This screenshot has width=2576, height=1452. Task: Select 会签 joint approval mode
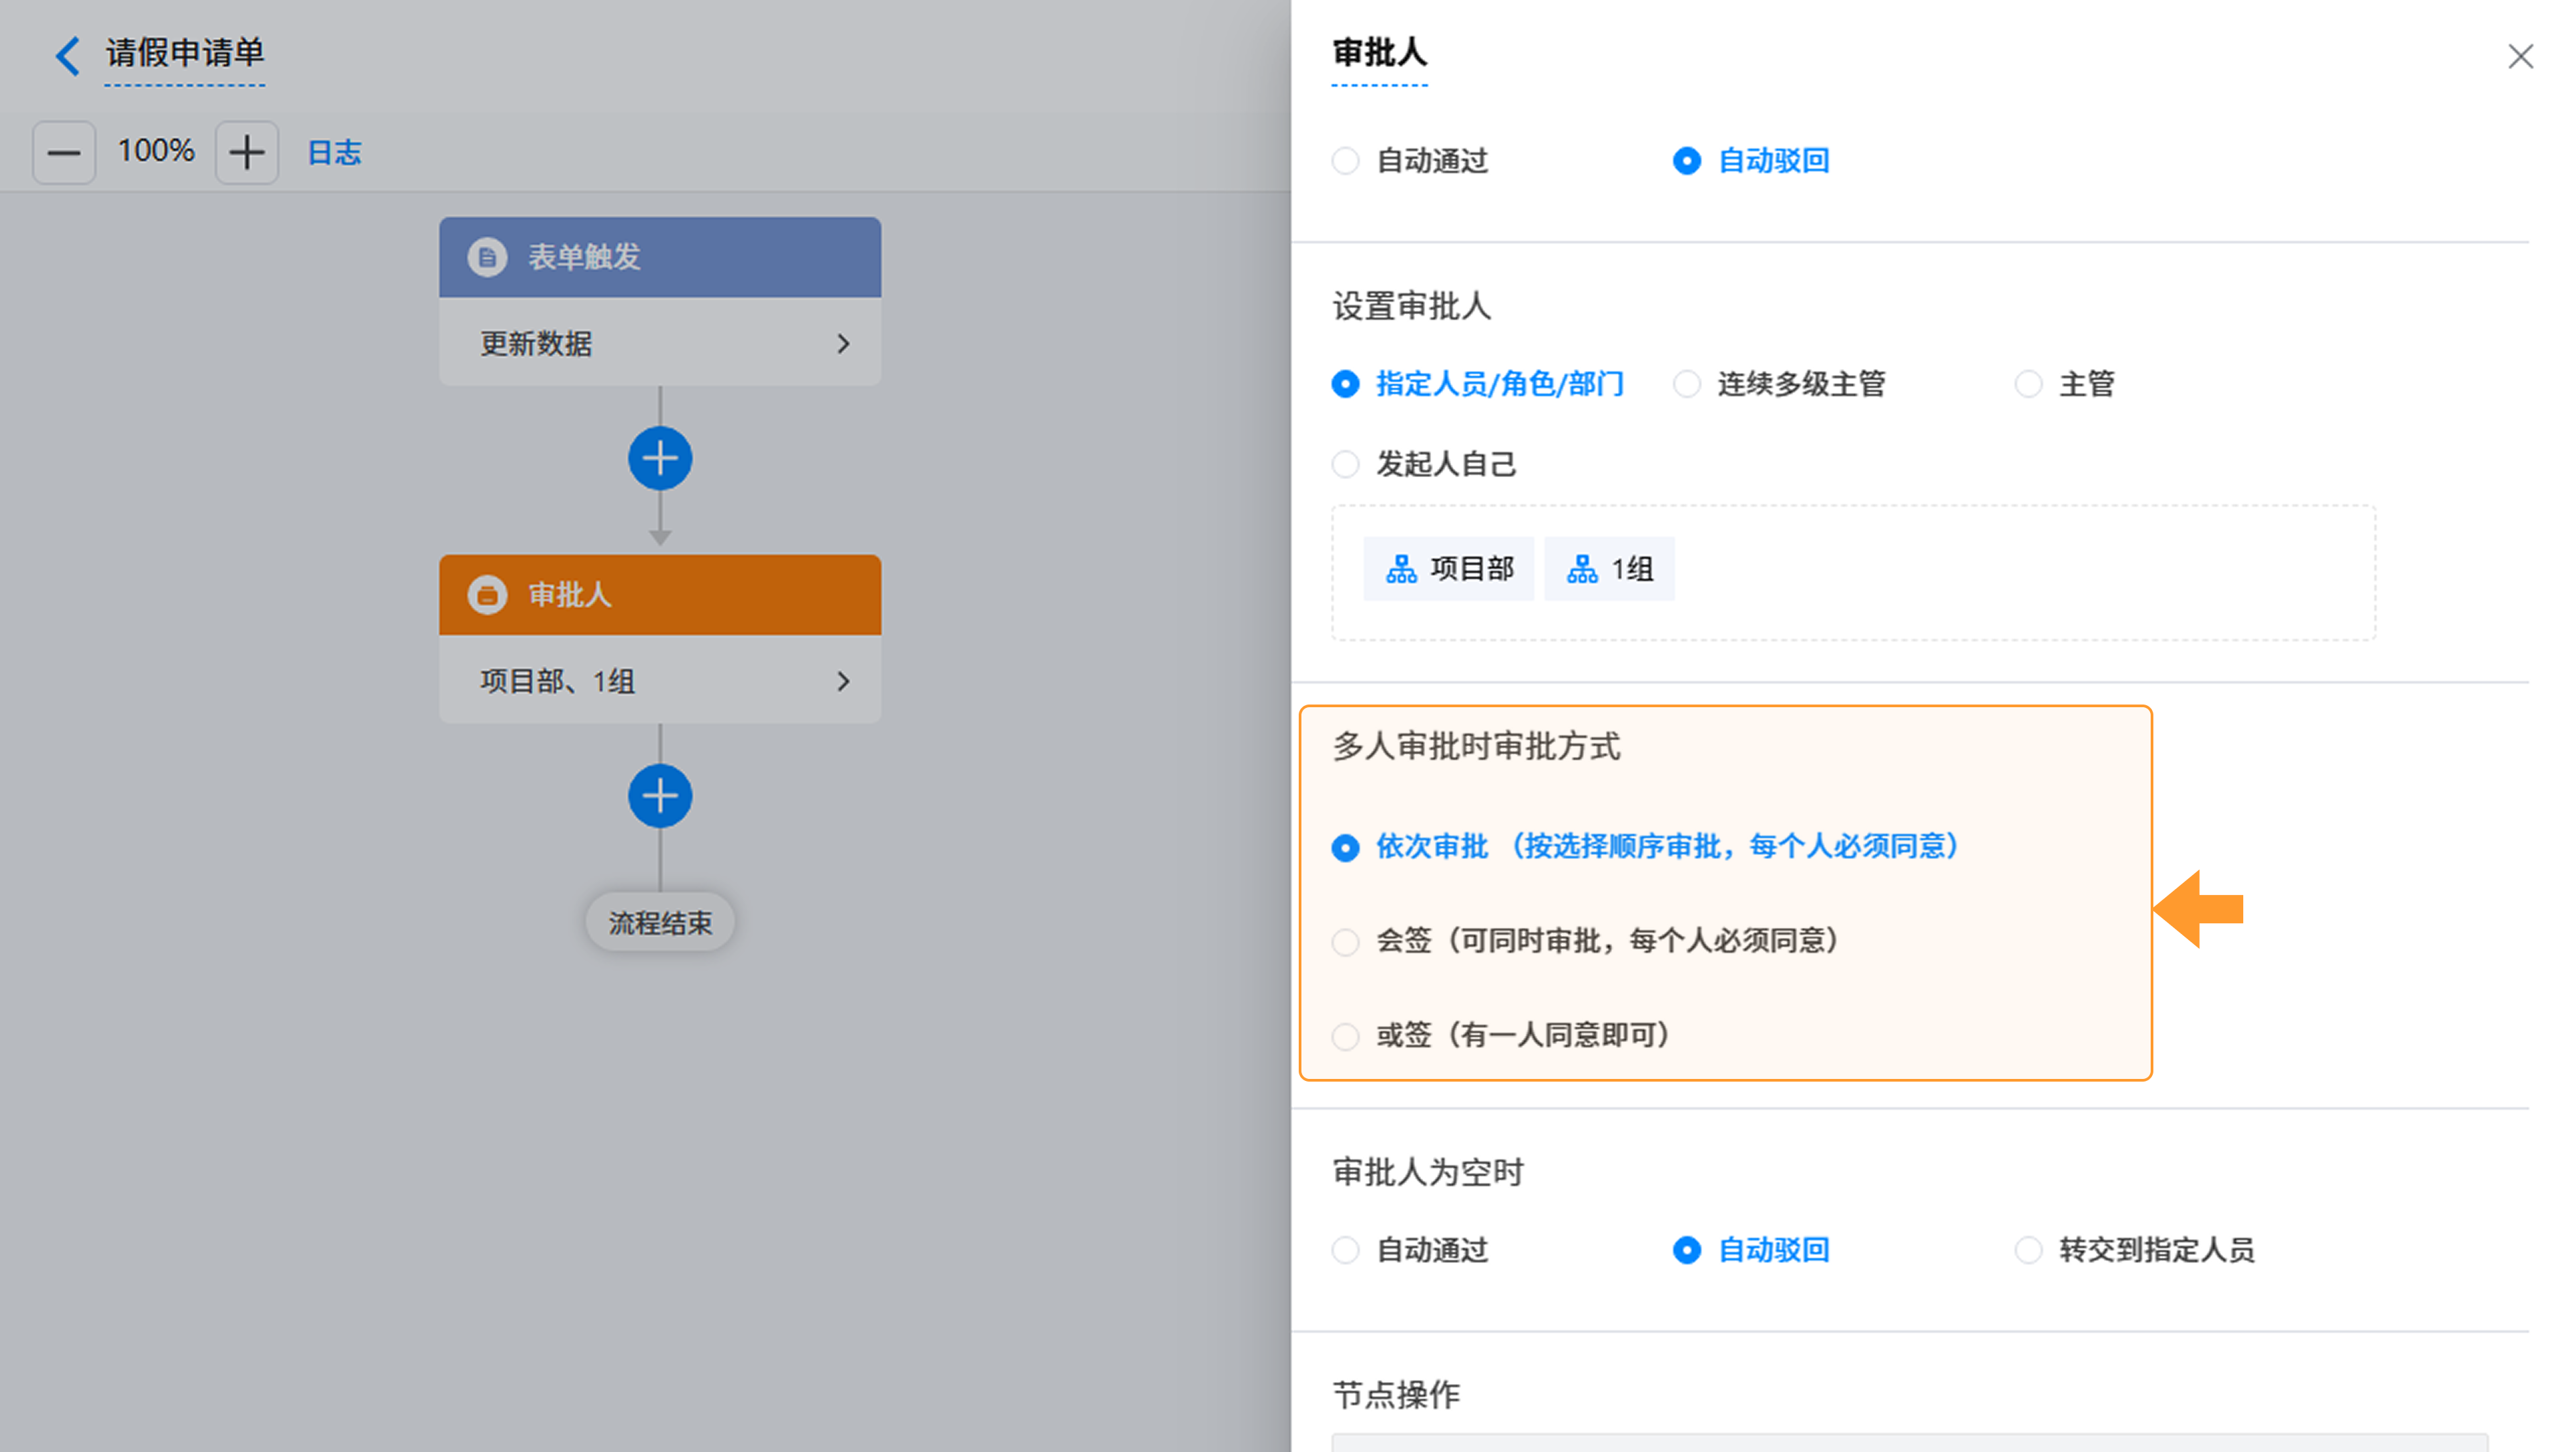1586,942
